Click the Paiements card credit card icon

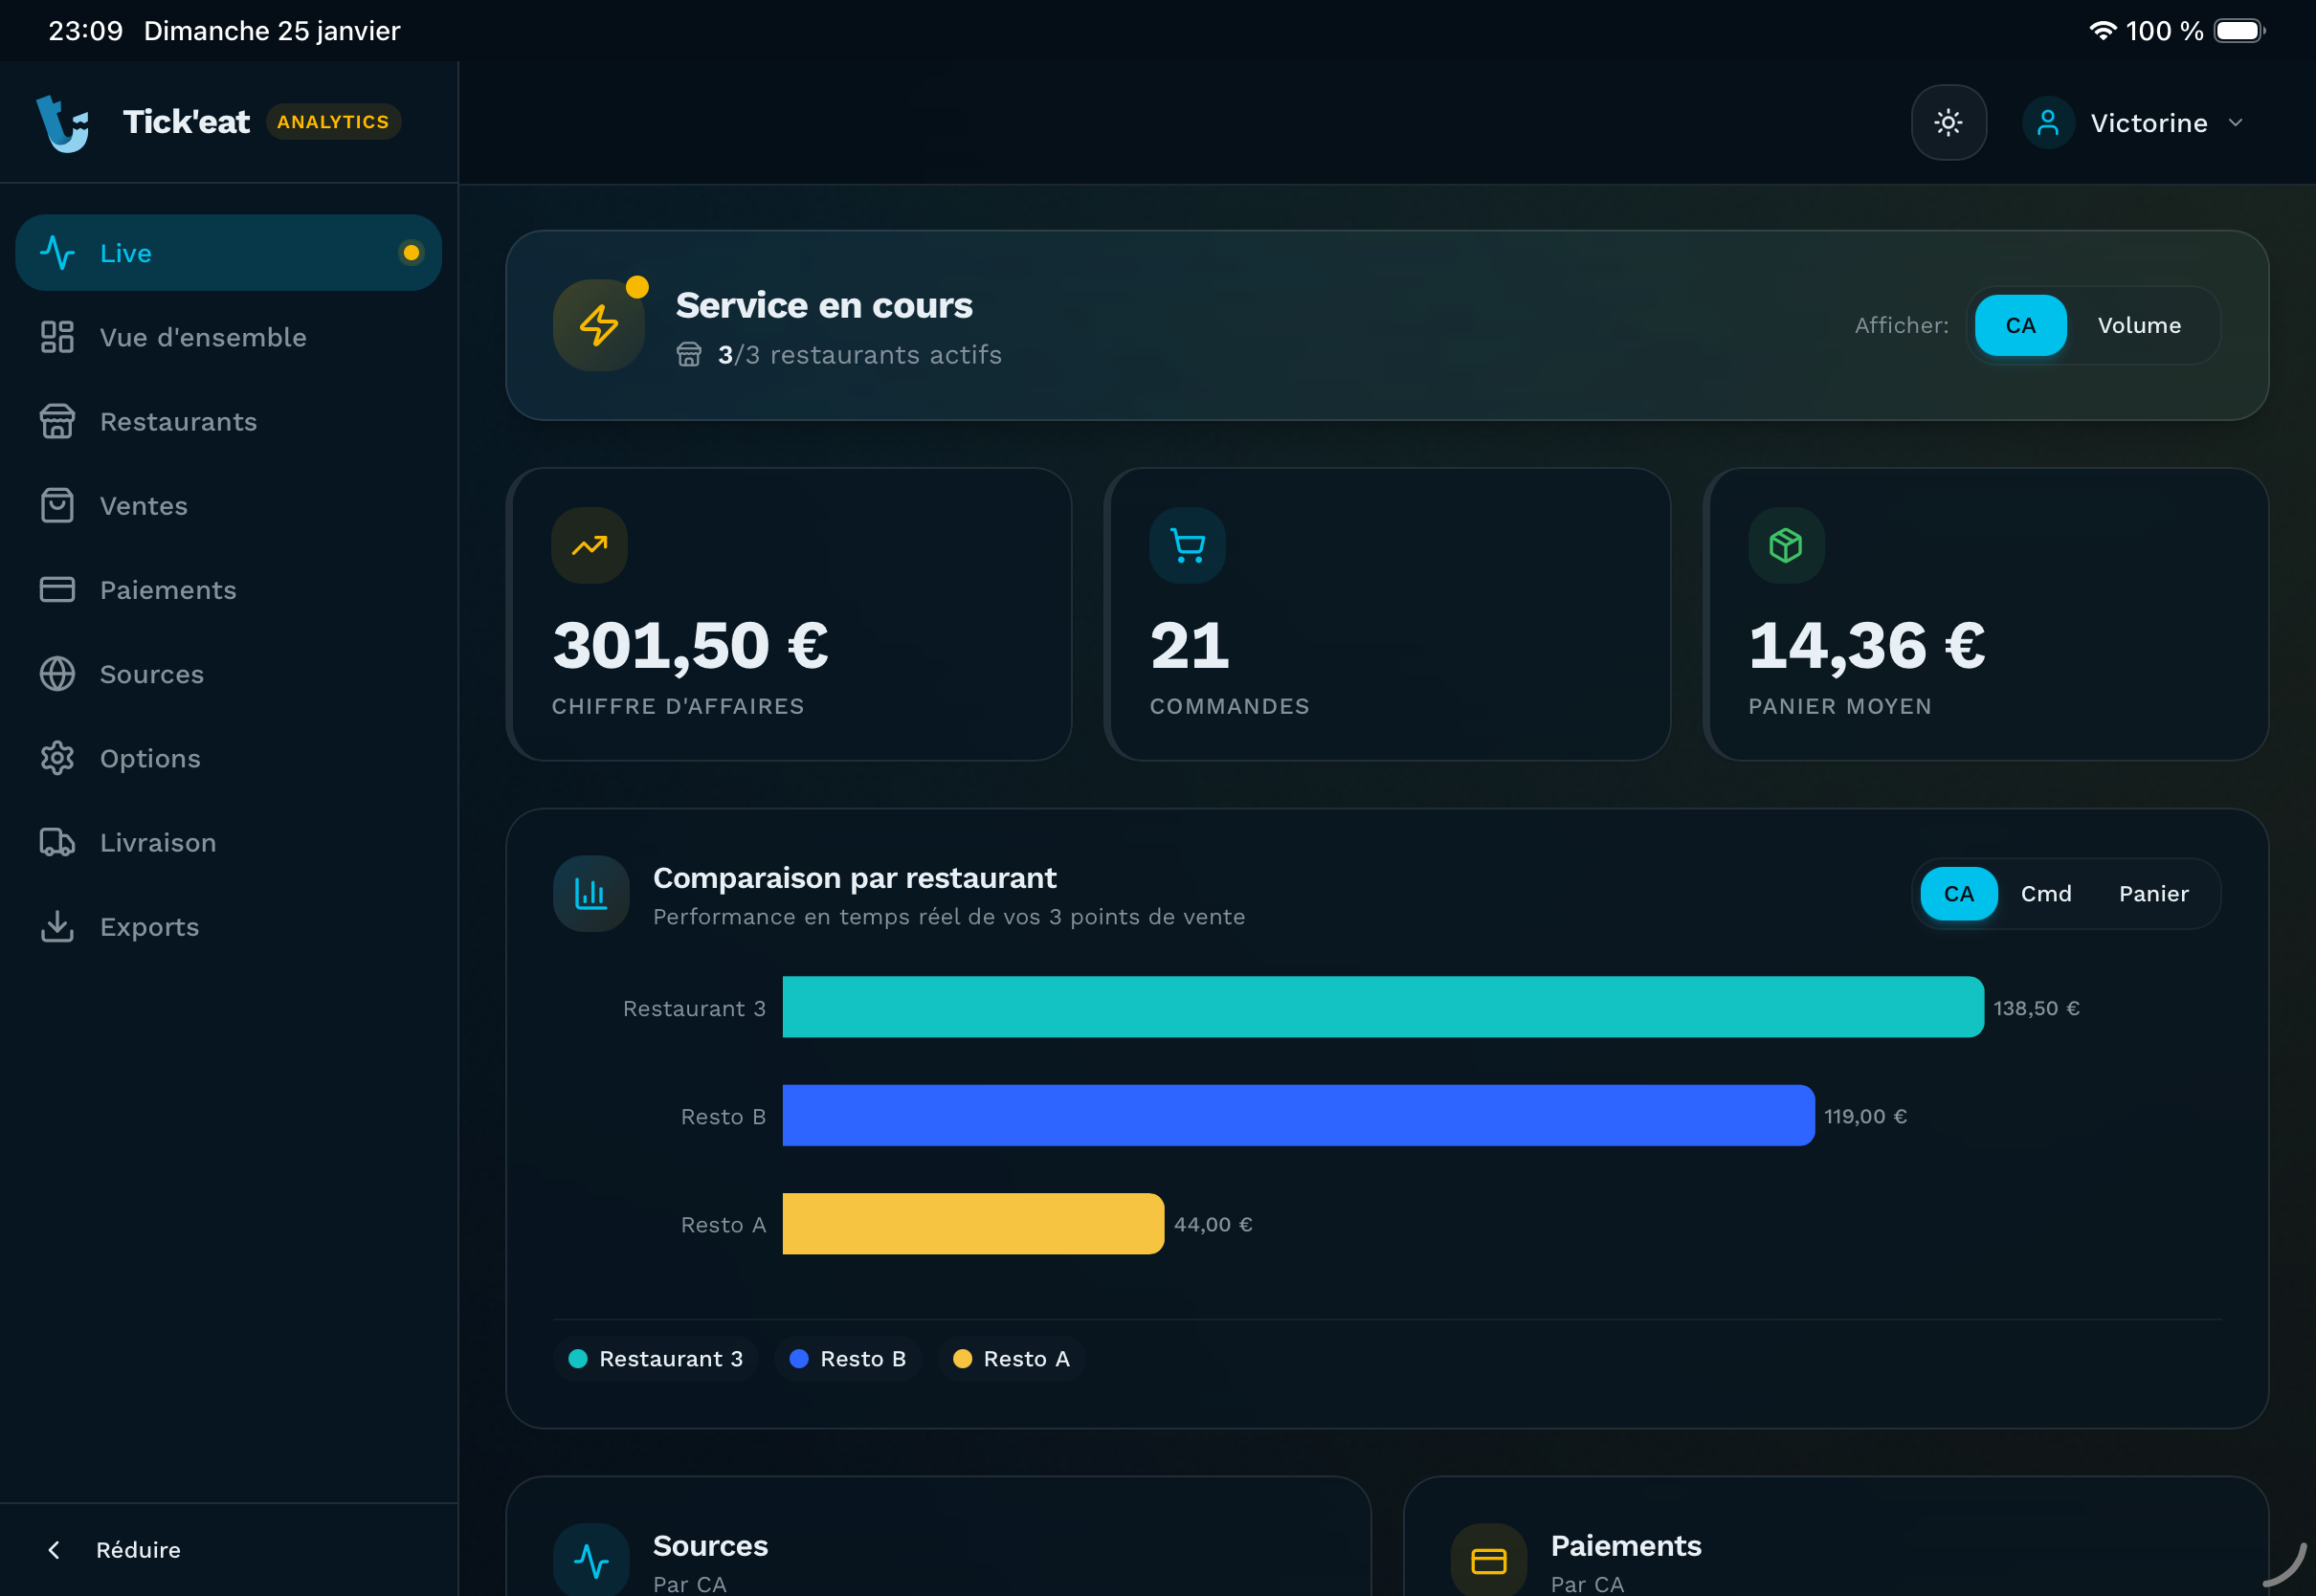(x=1488, y=1561)
